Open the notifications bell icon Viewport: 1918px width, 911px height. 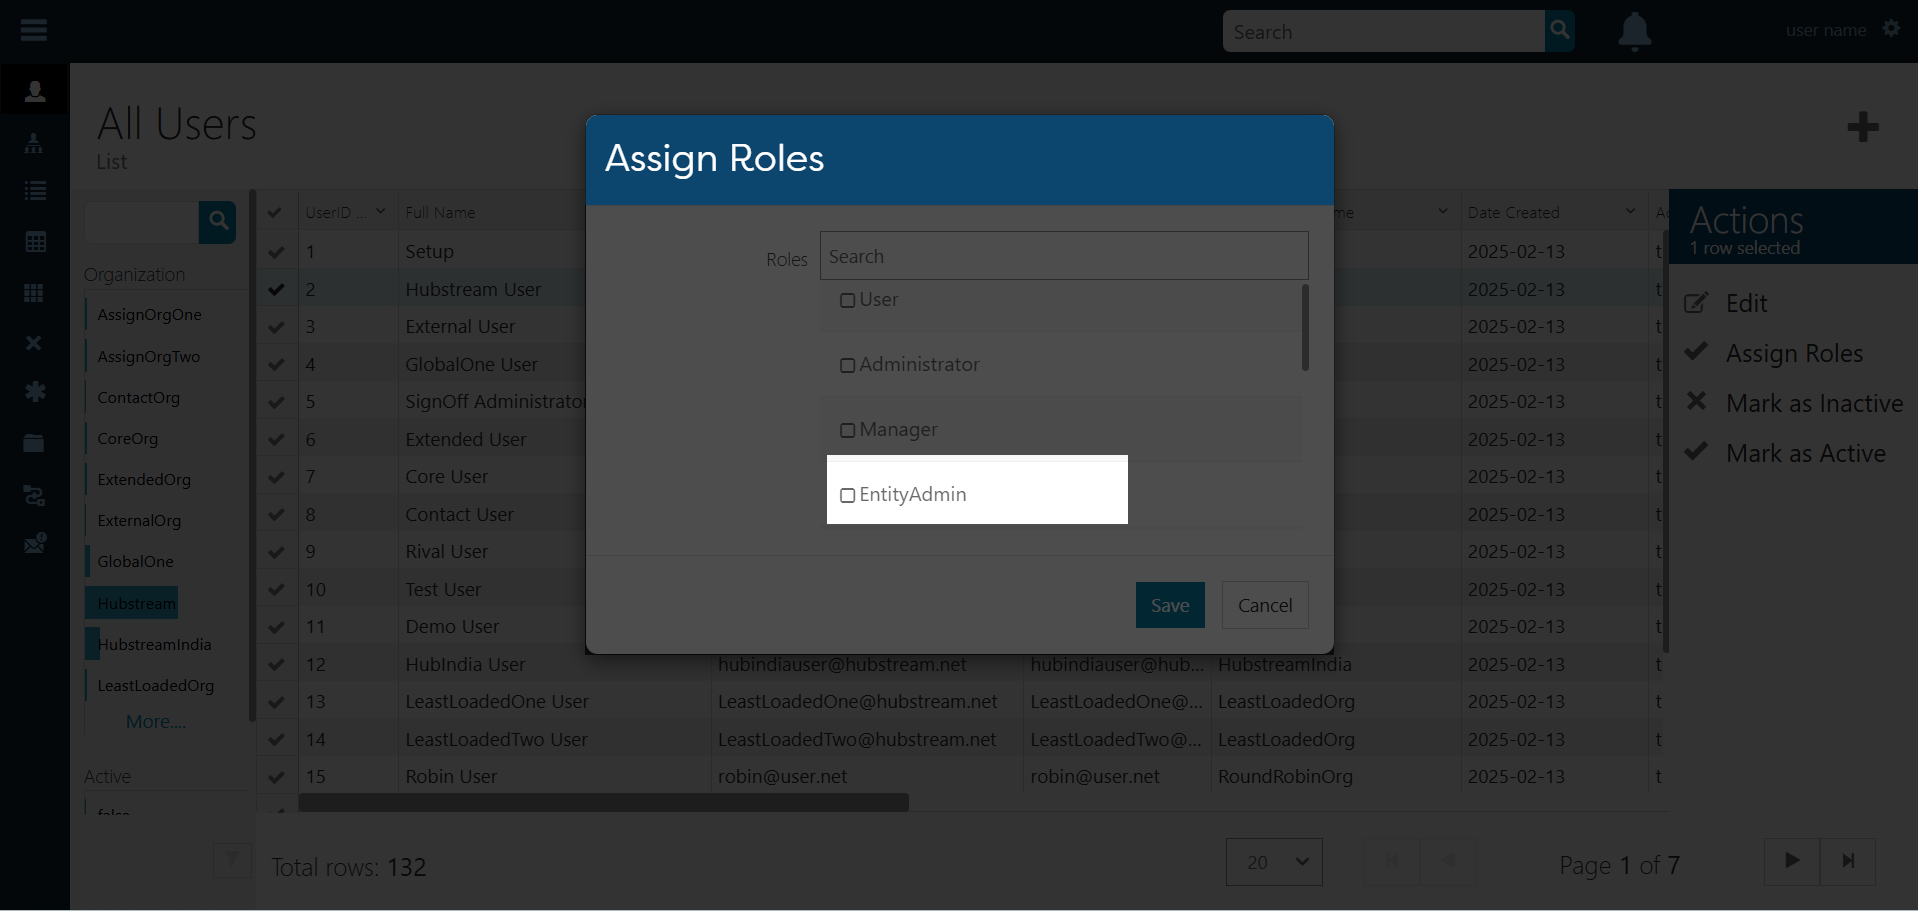coord(1634,31)
